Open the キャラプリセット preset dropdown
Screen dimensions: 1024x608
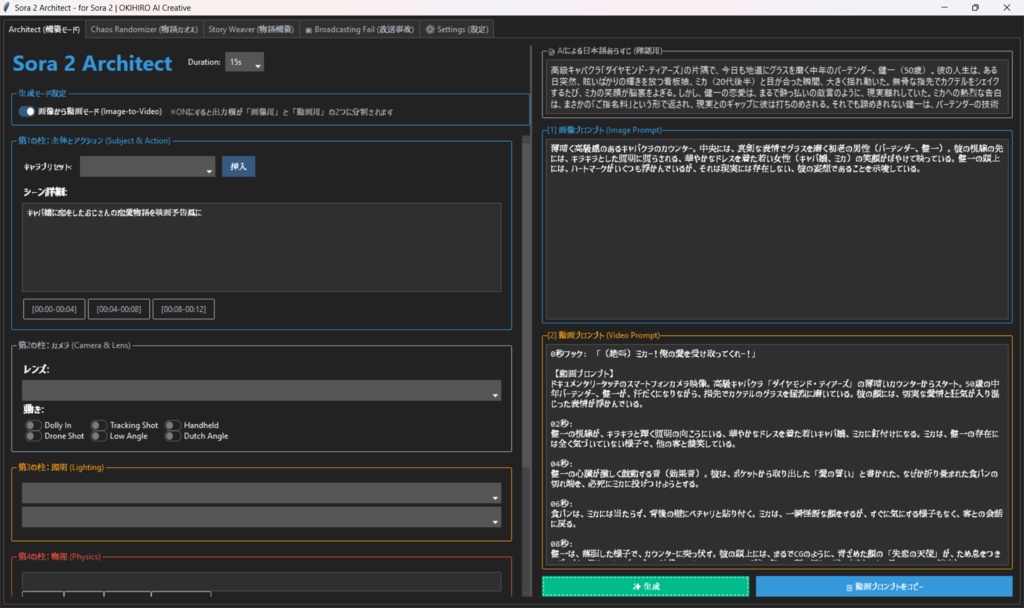point(146,166)
